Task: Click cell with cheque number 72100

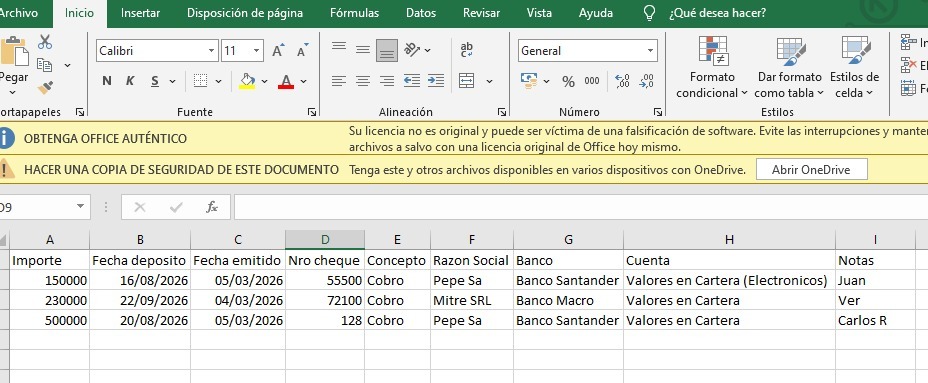Action: pos(325,300)
